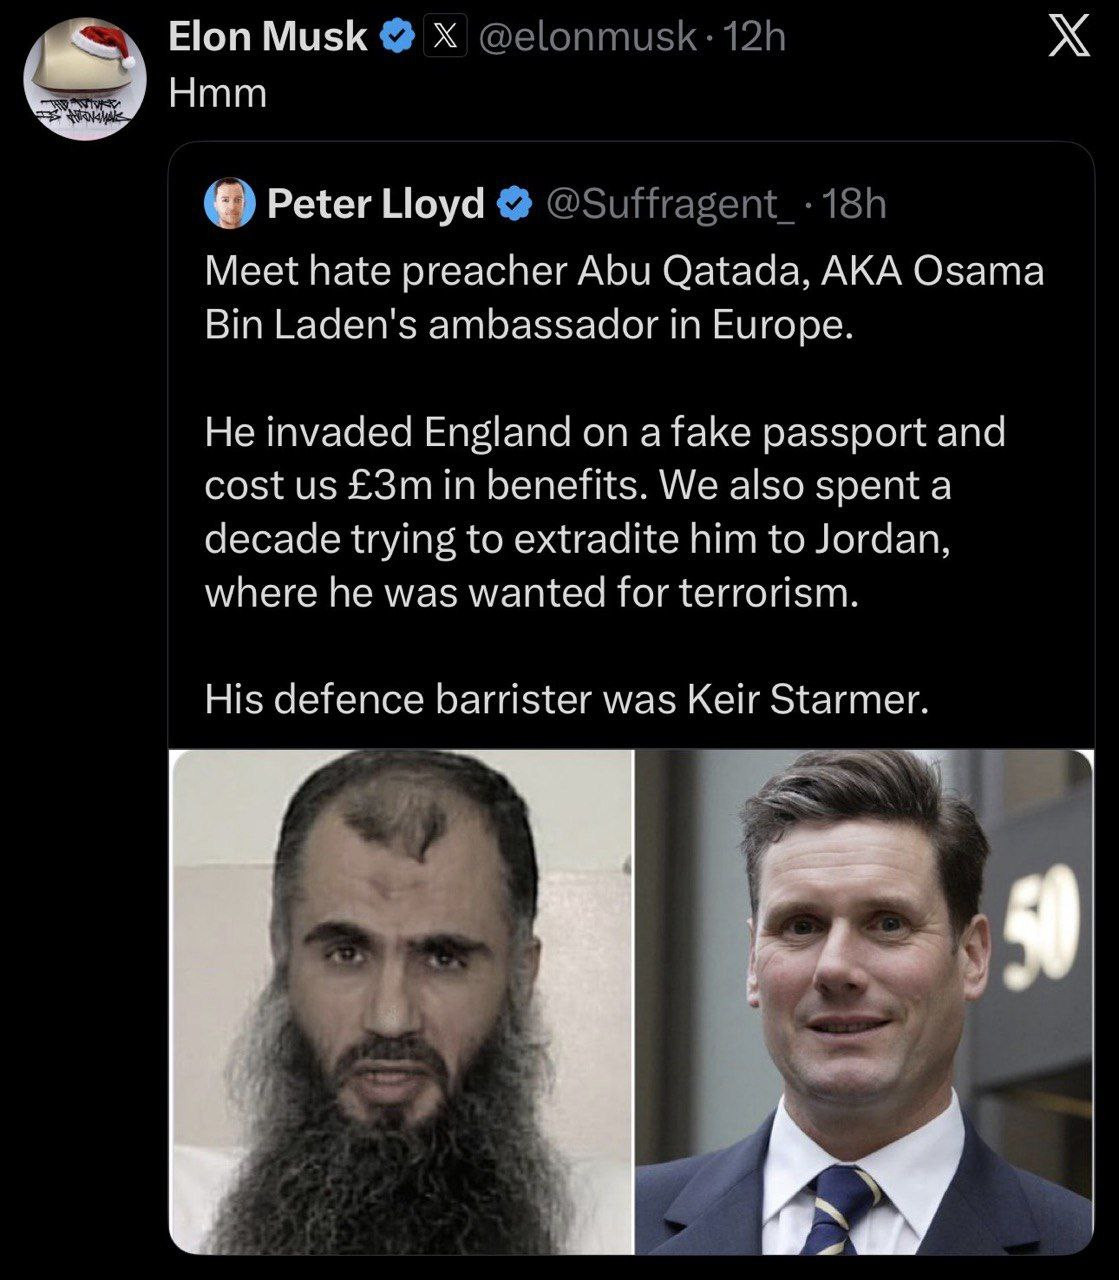Click the "His defence barrister" sentence
Viewport: 1119px width, 1280px height.
(566, 699)
